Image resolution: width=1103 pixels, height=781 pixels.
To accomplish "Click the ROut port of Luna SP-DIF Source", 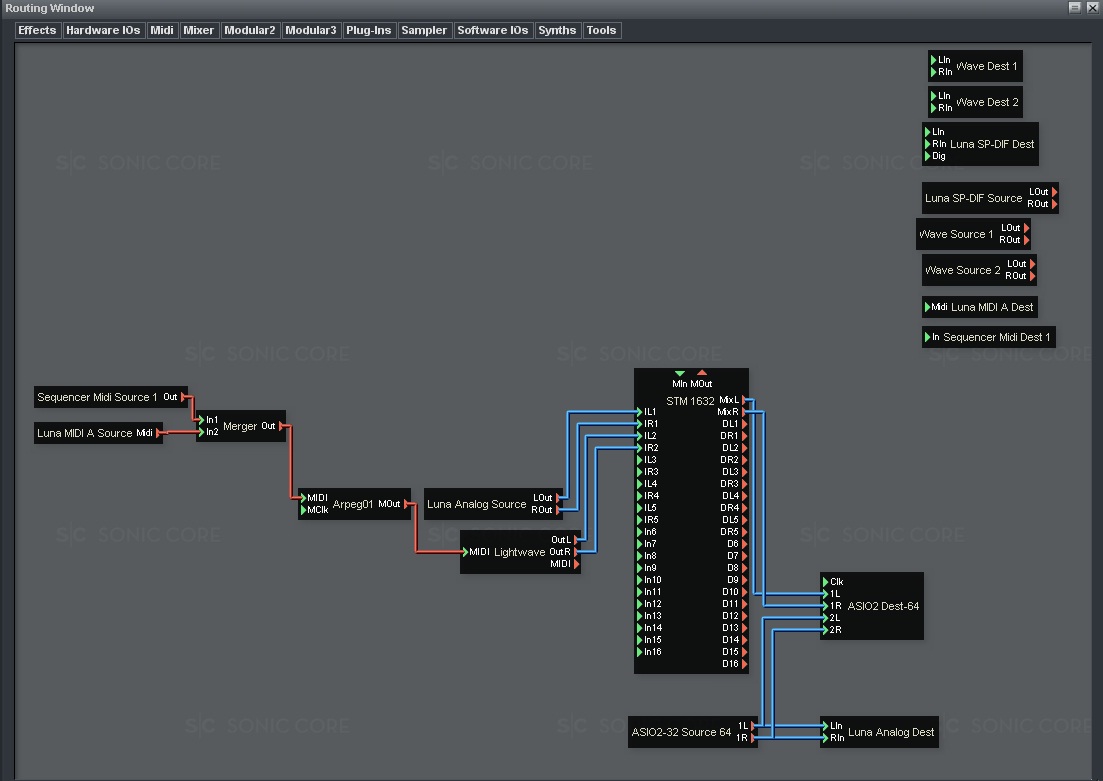I will [x=1054, y=203].
